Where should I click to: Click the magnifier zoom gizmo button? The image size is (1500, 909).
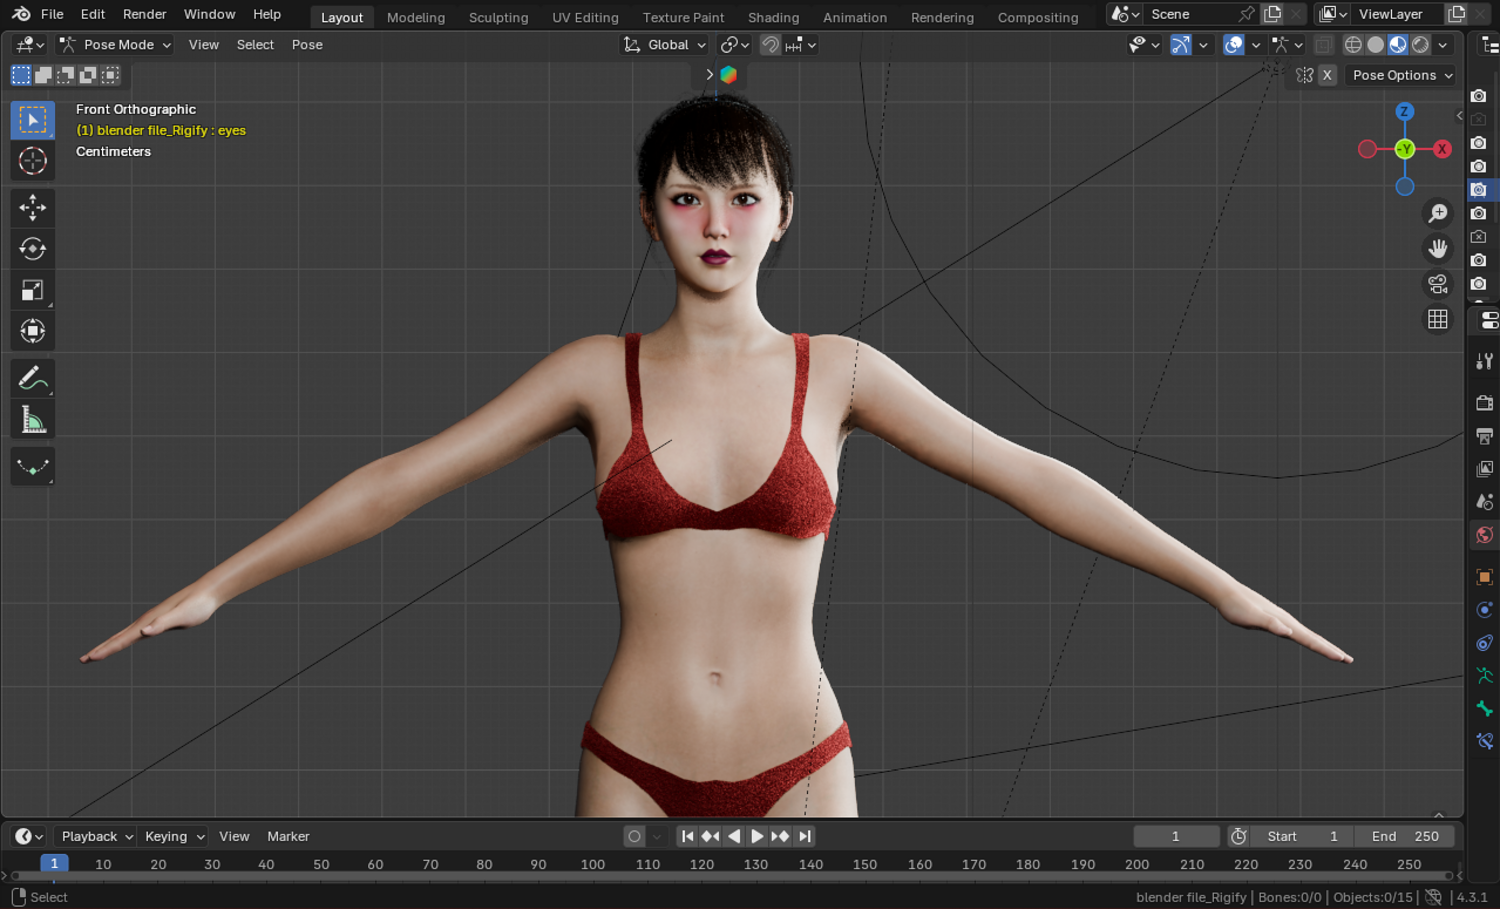click(1438, 213)
